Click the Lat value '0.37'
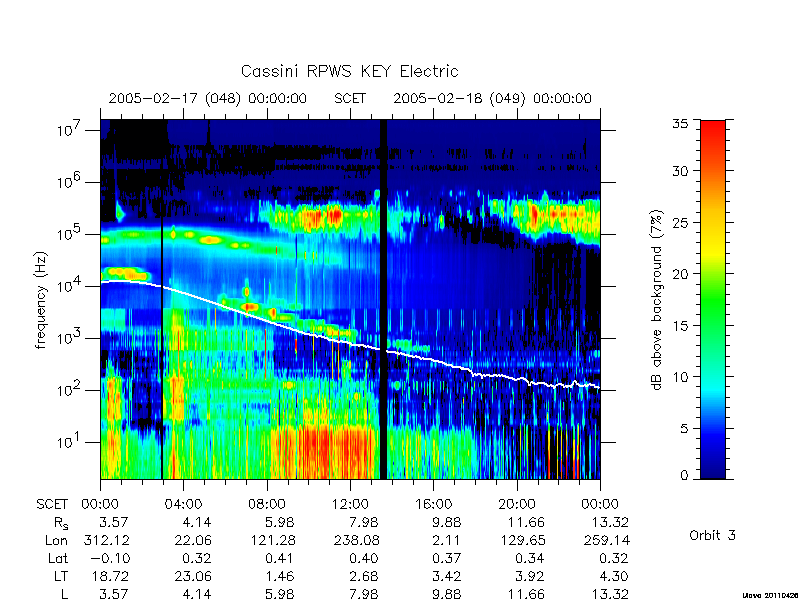The image size is (800, 600). click(x=446, y=558)
